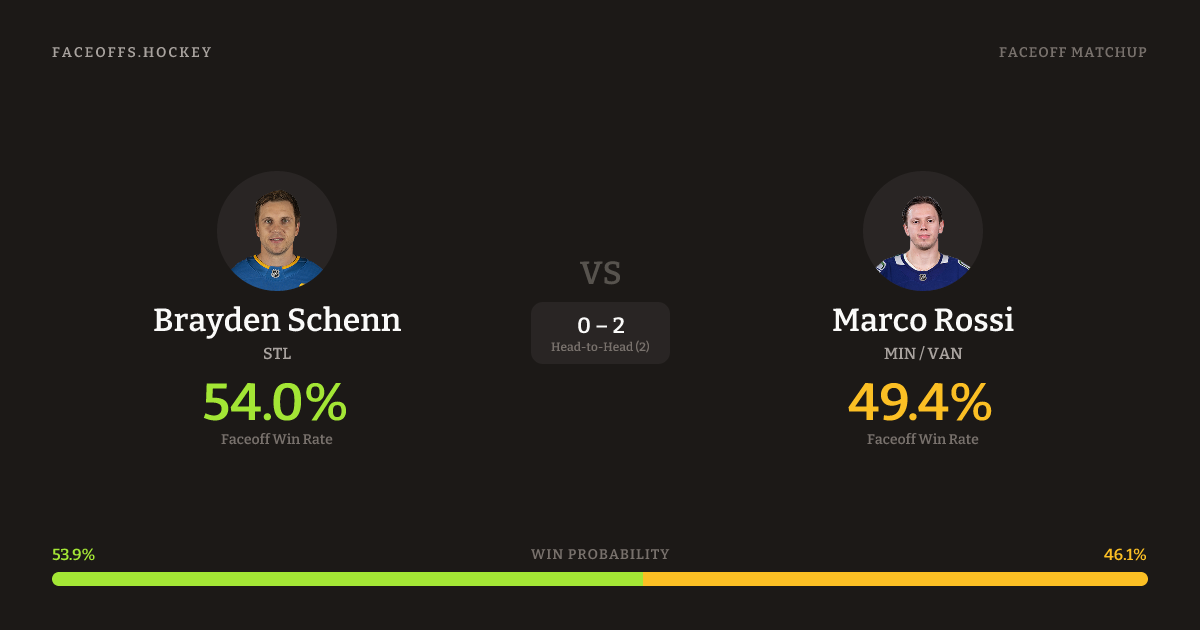Screen dimensions: 1200x630
Task: Open Brayden Schenn's headshot photo
Action: (x=277, y=231)
